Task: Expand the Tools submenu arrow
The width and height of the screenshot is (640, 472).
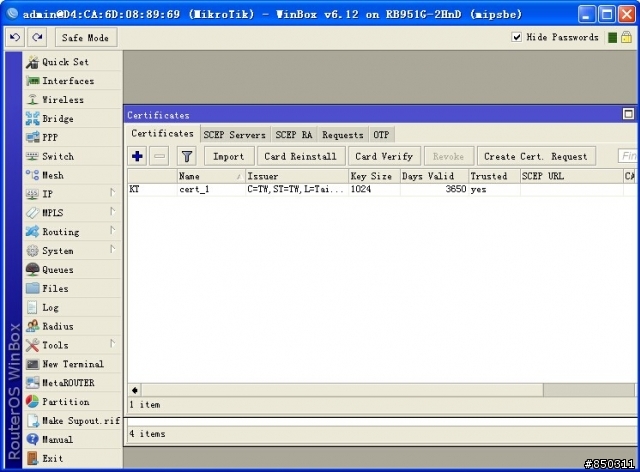Action: (x=112, y=343)
